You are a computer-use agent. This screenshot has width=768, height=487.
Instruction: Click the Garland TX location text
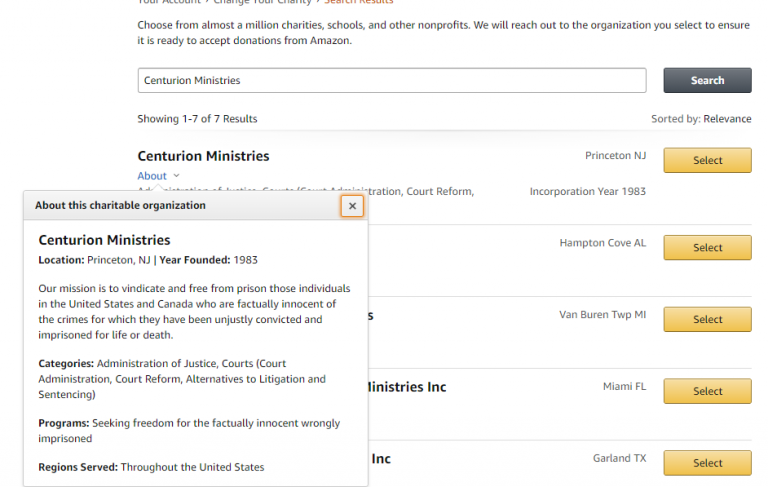(619, 458)
